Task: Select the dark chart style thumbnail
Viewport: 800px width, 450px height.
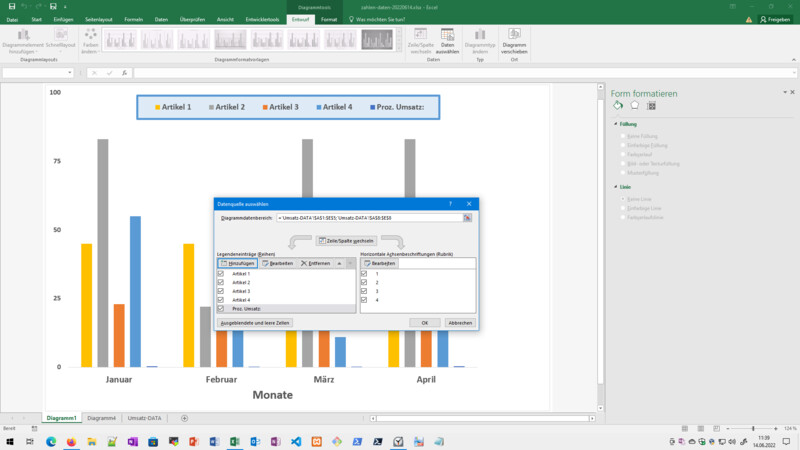Action: 377,39
